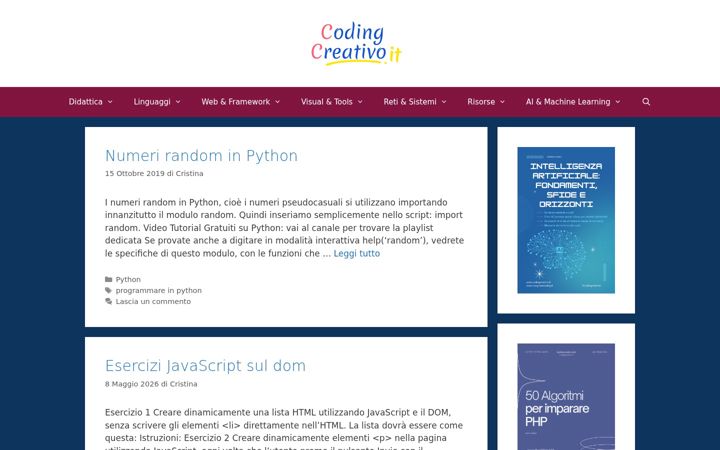720x450 pixels.
Task: Expand the Risorse dropdown arrow
Action: pos(502,102)
